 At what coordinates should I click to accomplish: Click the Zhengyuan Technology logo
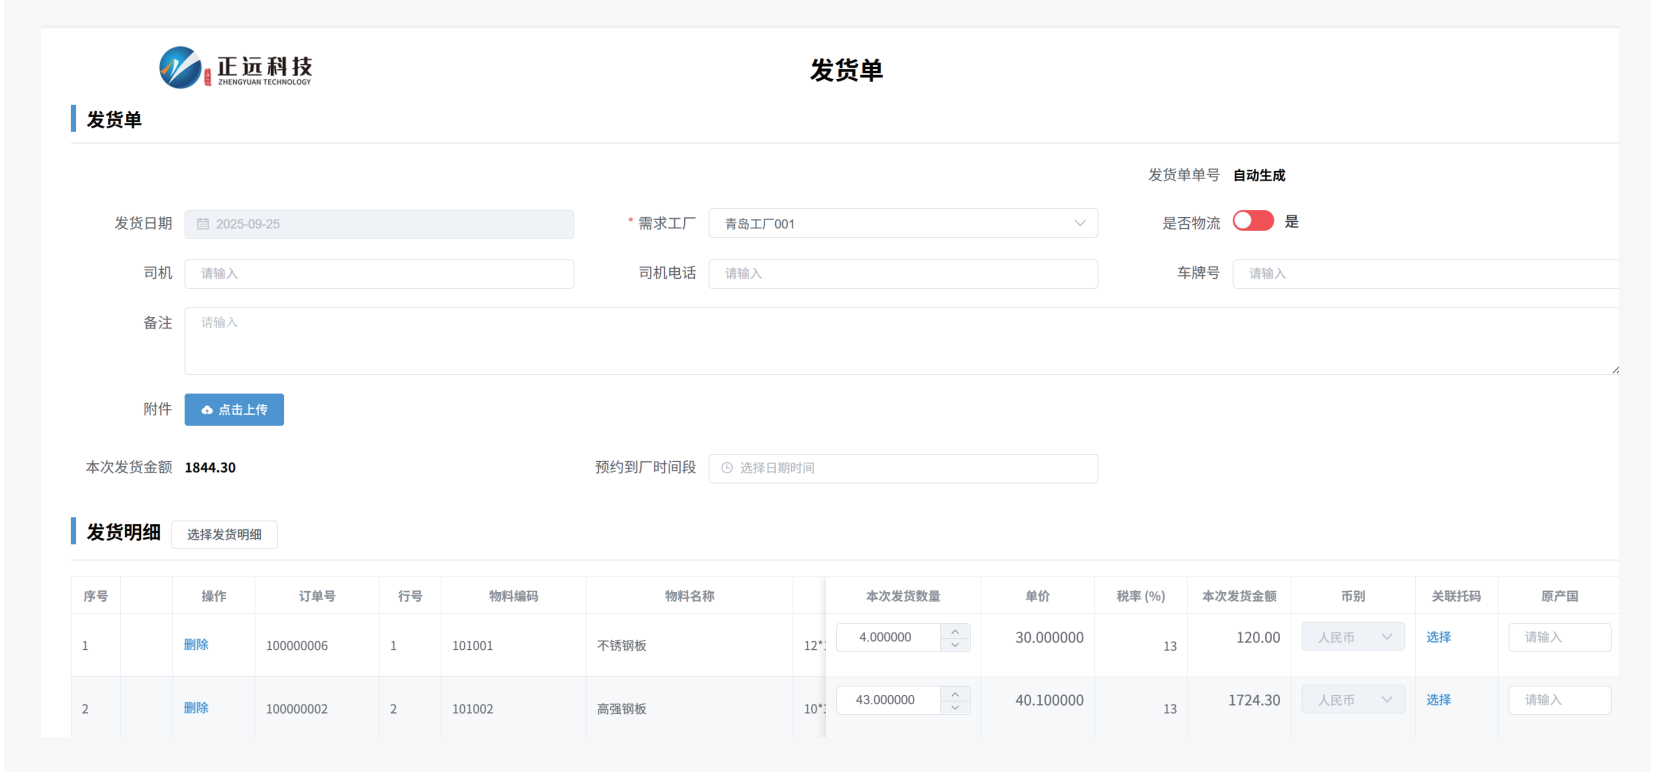[x=236, y=68]
